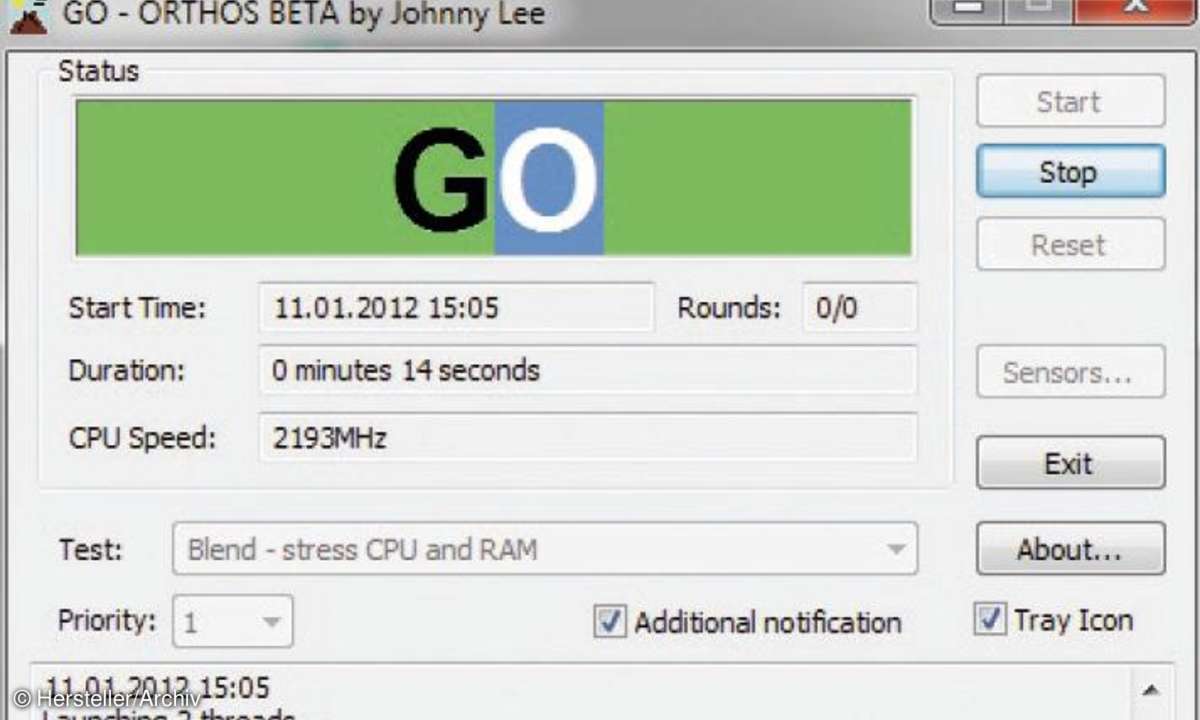Click the Duration value field
1200x720 pixels.
pos(588,371)
